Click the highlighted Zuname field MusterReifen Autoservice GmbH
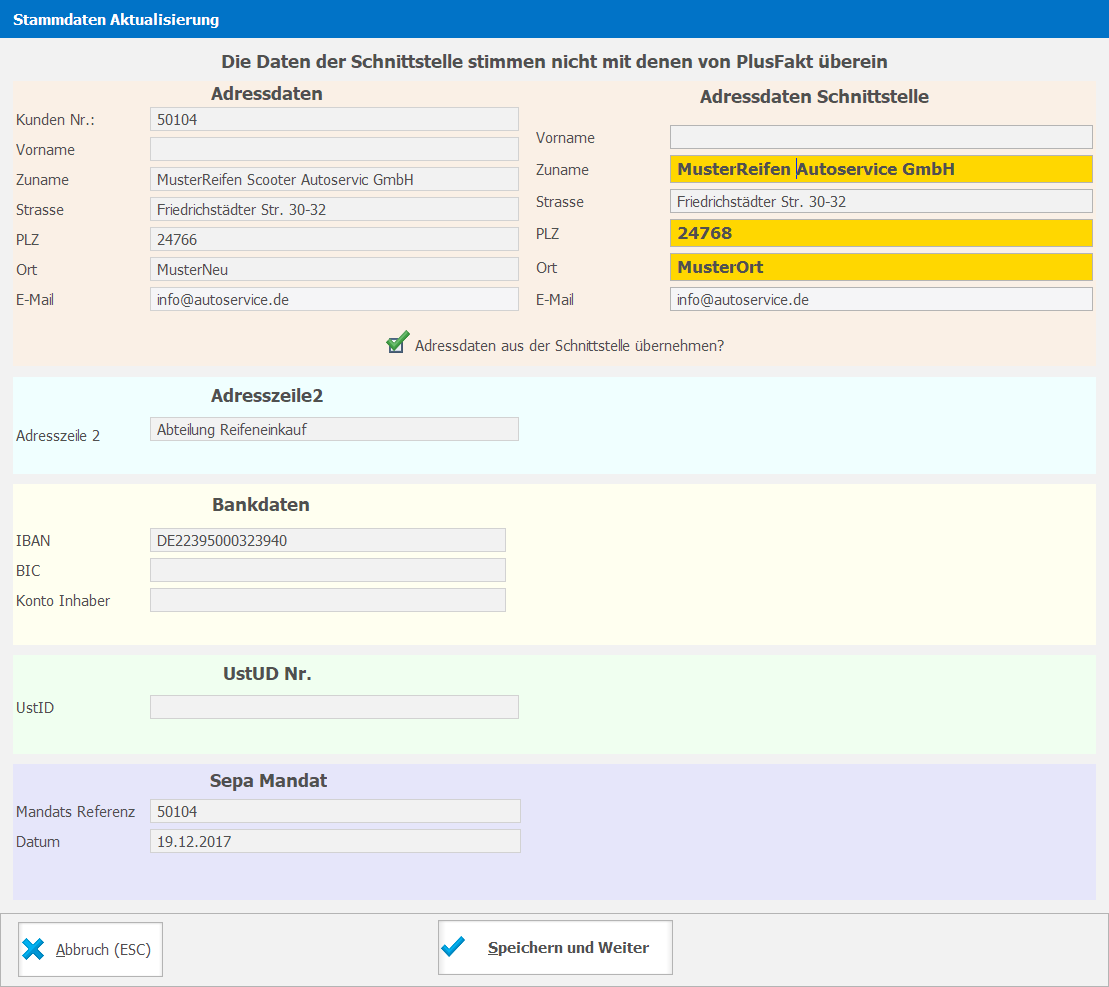 (881, 169)
